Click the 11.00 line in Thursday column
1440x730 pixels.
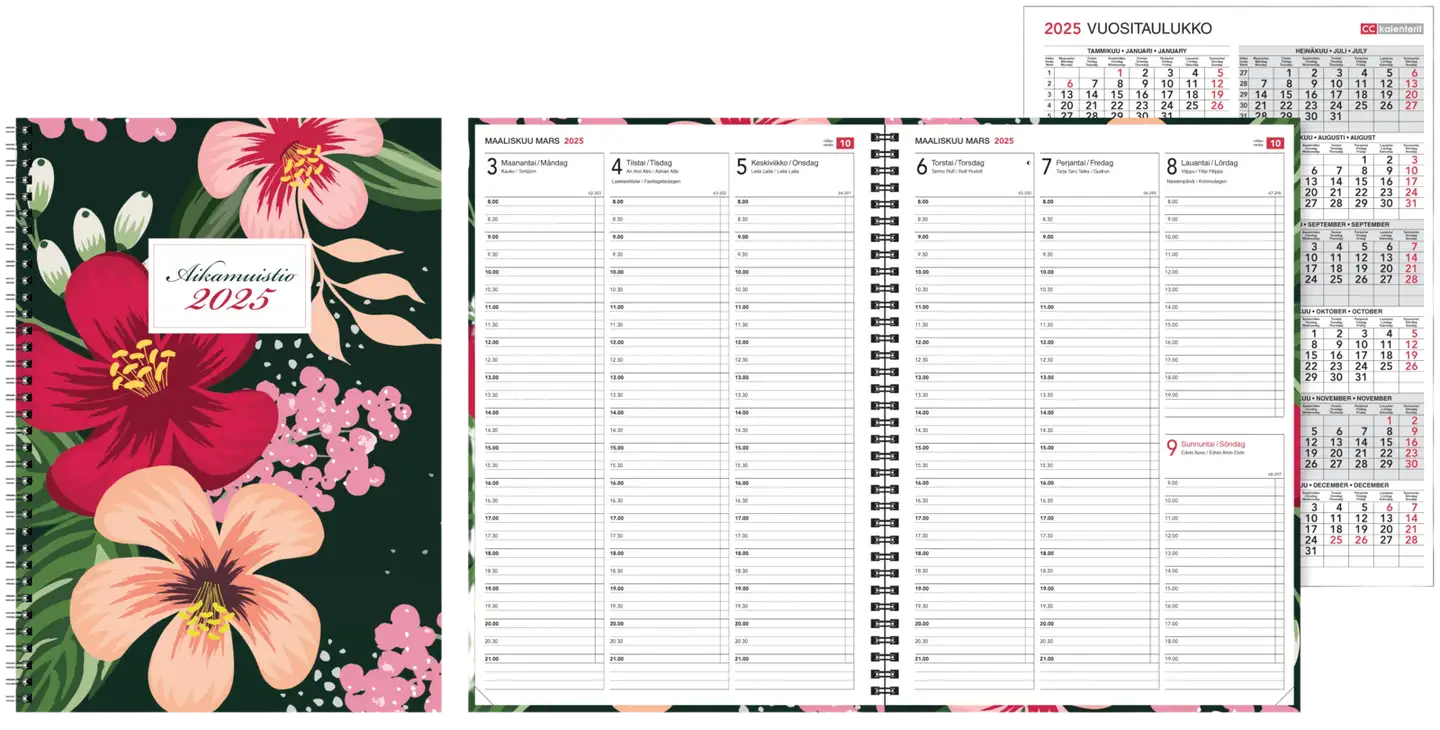(974, 307)
